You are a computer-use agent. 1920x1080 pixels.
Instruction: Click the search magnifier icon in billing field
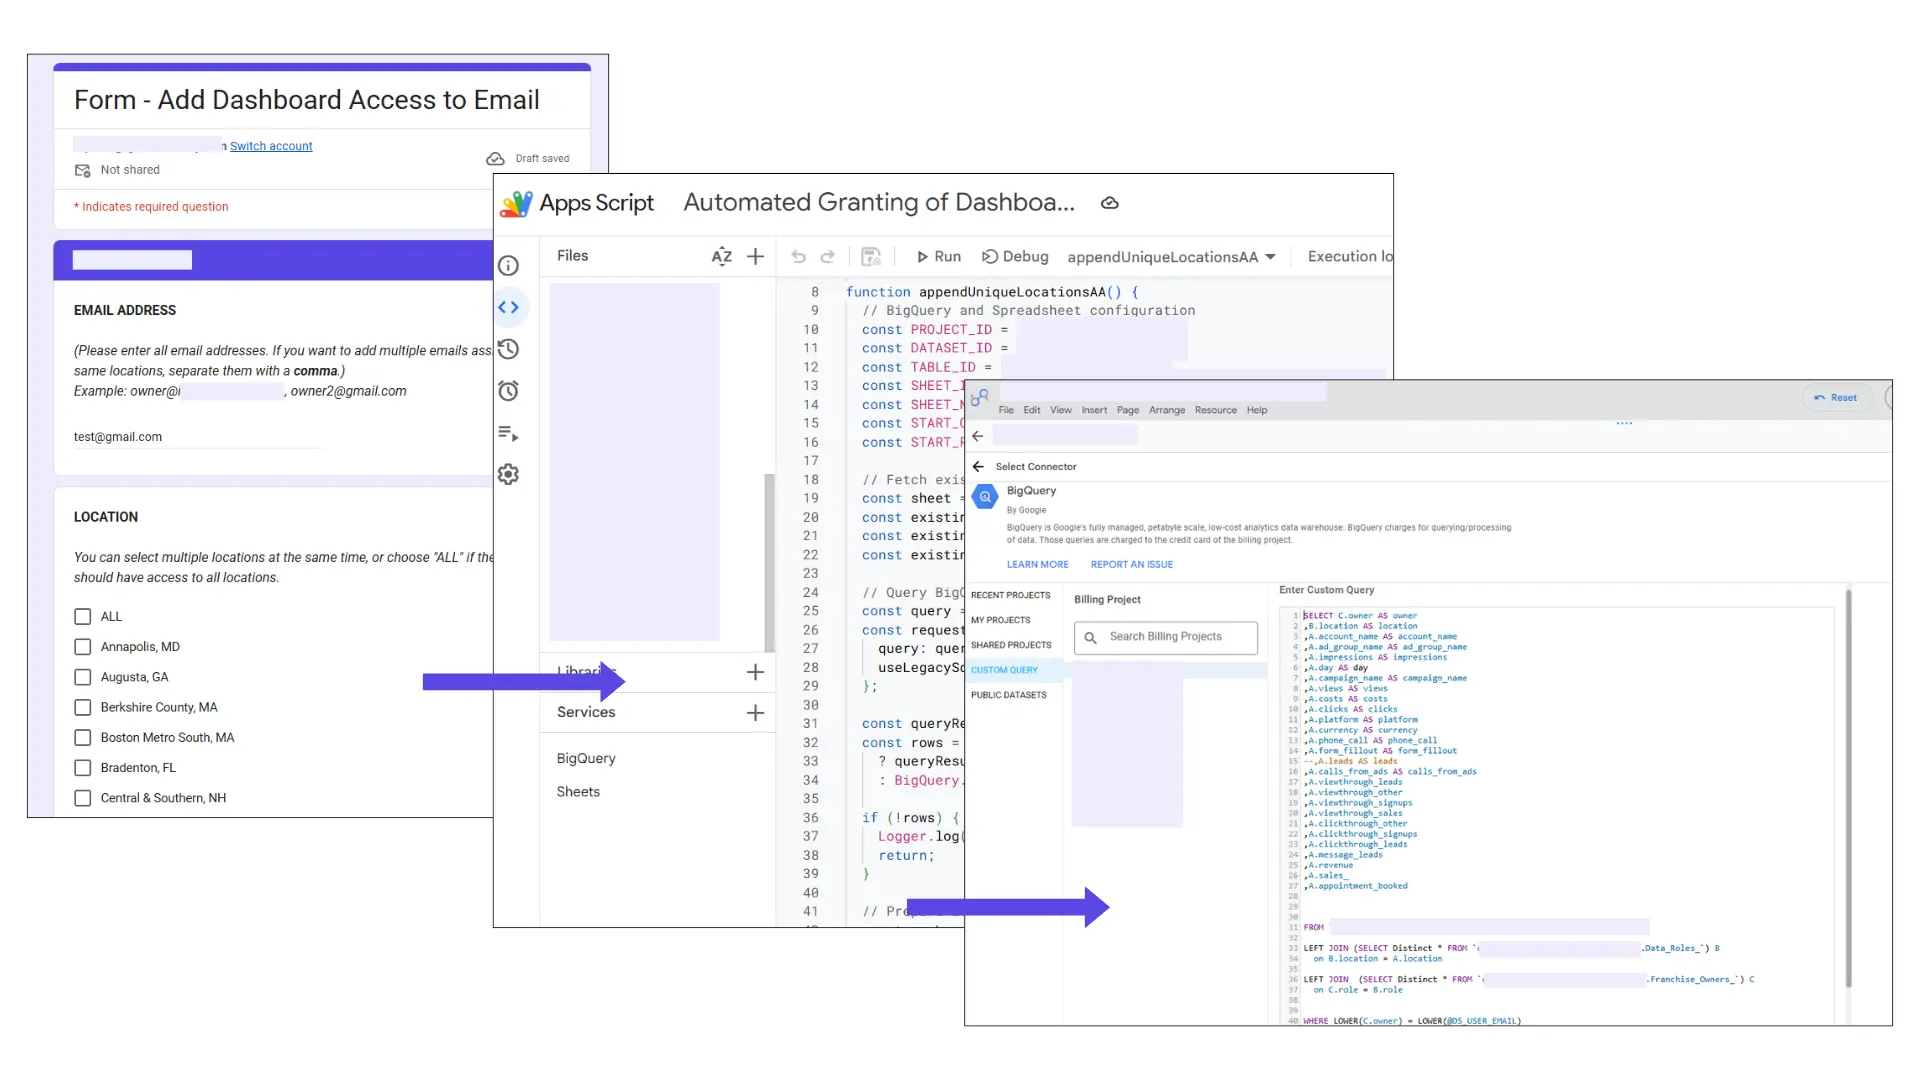tap(1091, 638)
